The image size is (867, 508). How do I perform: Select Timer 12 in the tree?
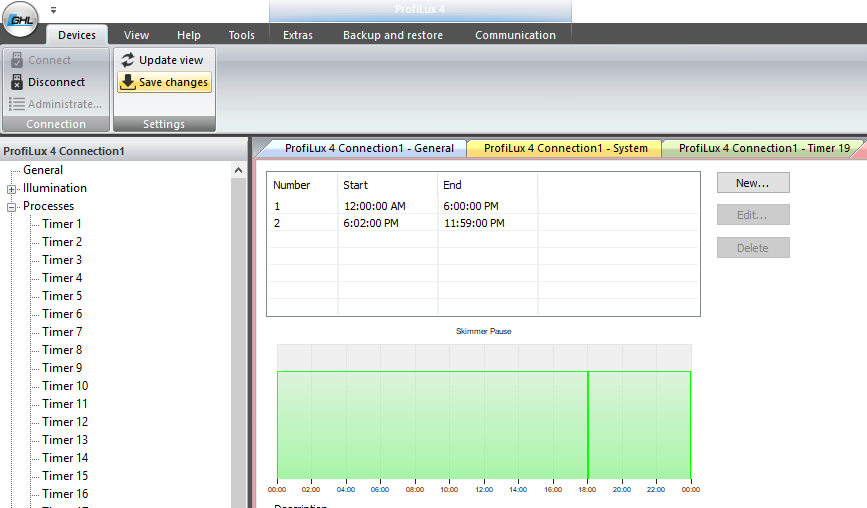pyautogui.click(x=65, y=422)
